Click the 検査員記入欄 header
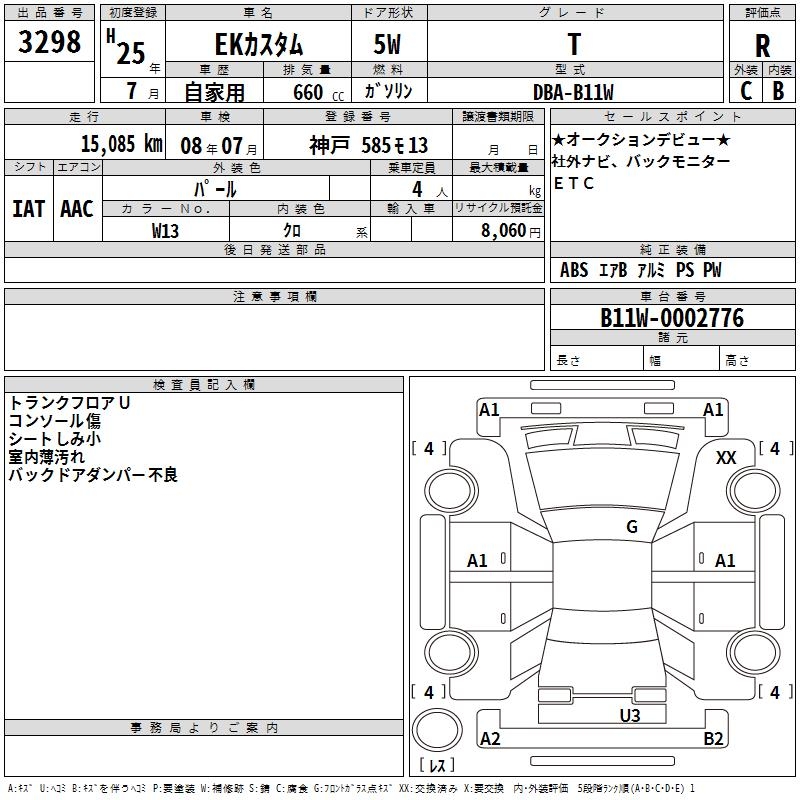800x800 pixels. 204,385
